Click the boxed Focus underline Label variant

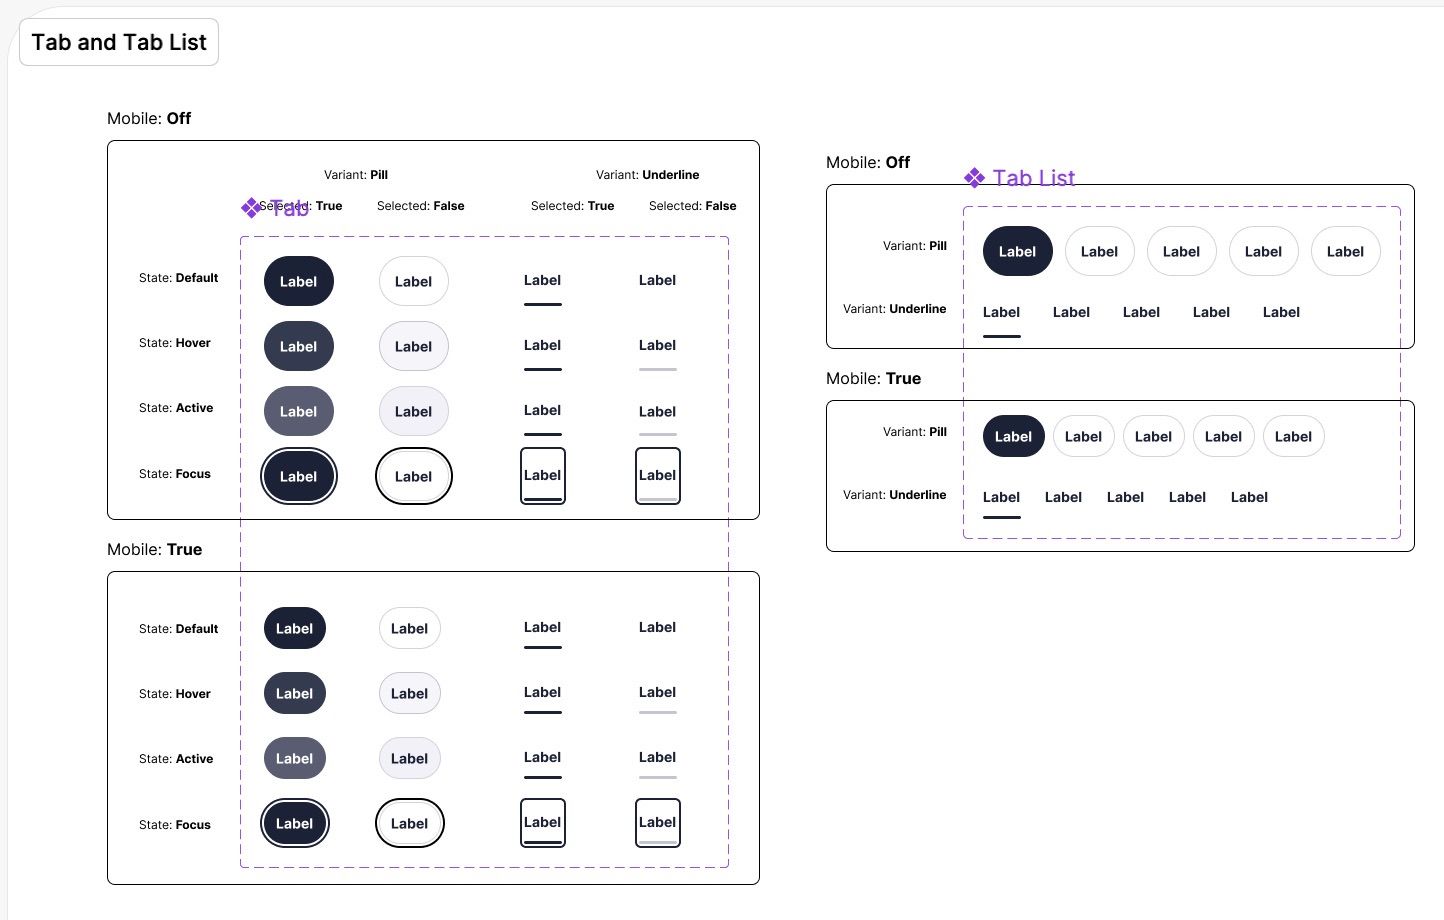coord(542,476)
